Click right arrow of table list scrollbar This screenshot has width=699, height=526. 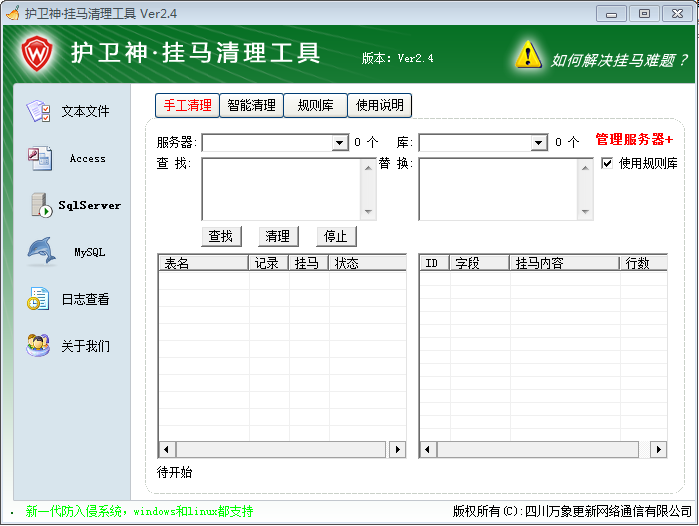pyautogui.click(x=397, y=450)
